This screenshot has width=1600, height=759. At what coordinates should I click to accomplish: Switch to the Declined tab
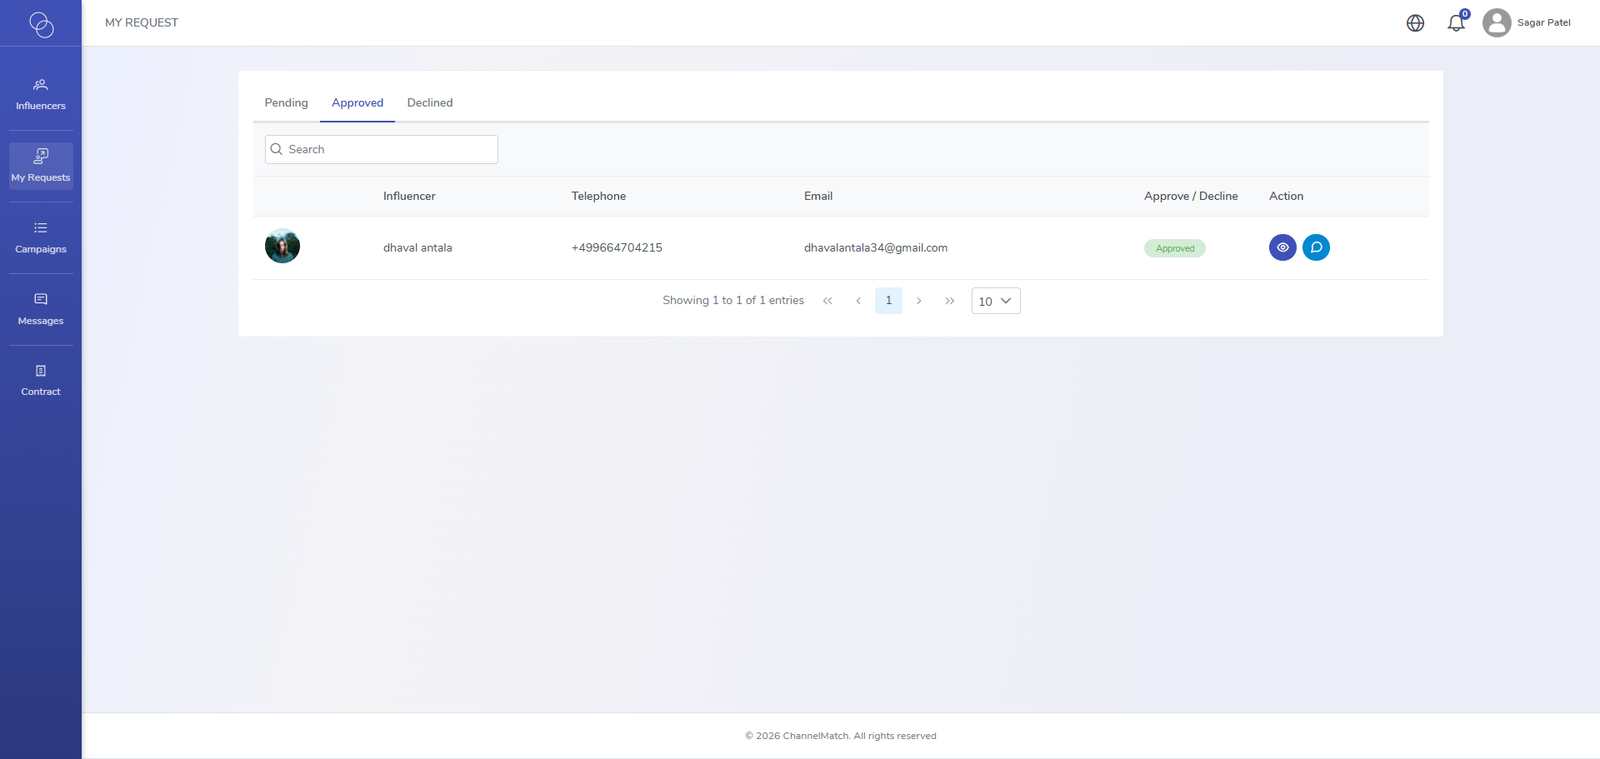tap(430, 103)
